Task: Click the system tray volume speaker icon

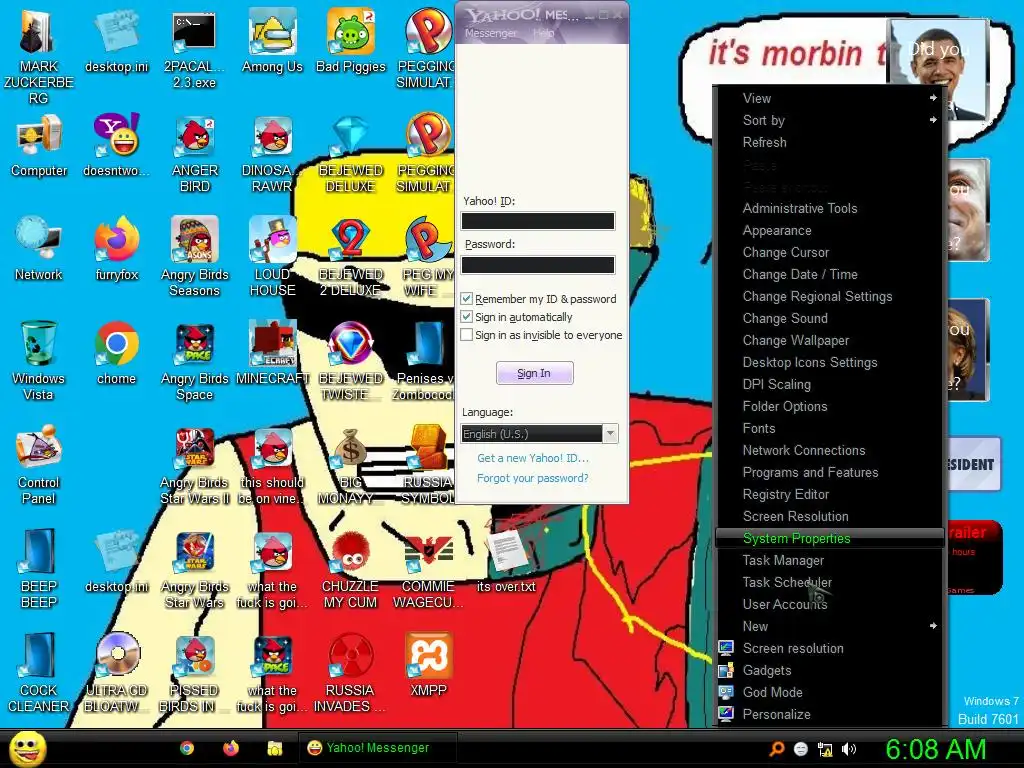Action: click(849, 749)
